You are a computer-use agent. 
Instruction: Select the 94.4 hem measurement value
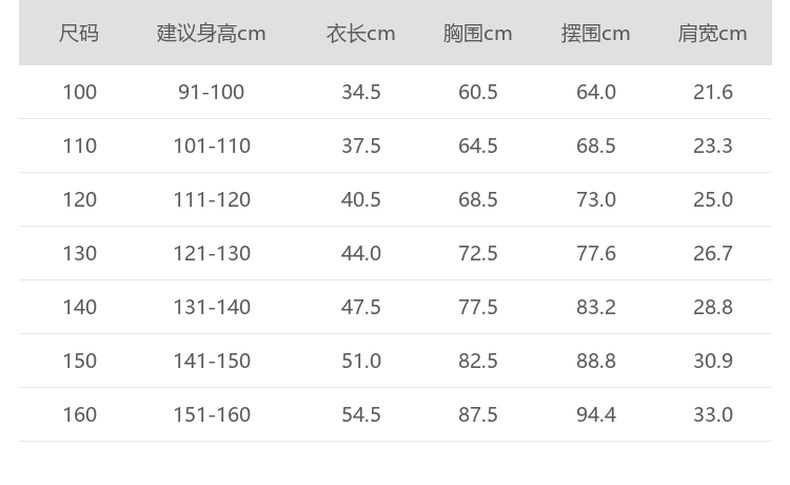tap(596, 414)
